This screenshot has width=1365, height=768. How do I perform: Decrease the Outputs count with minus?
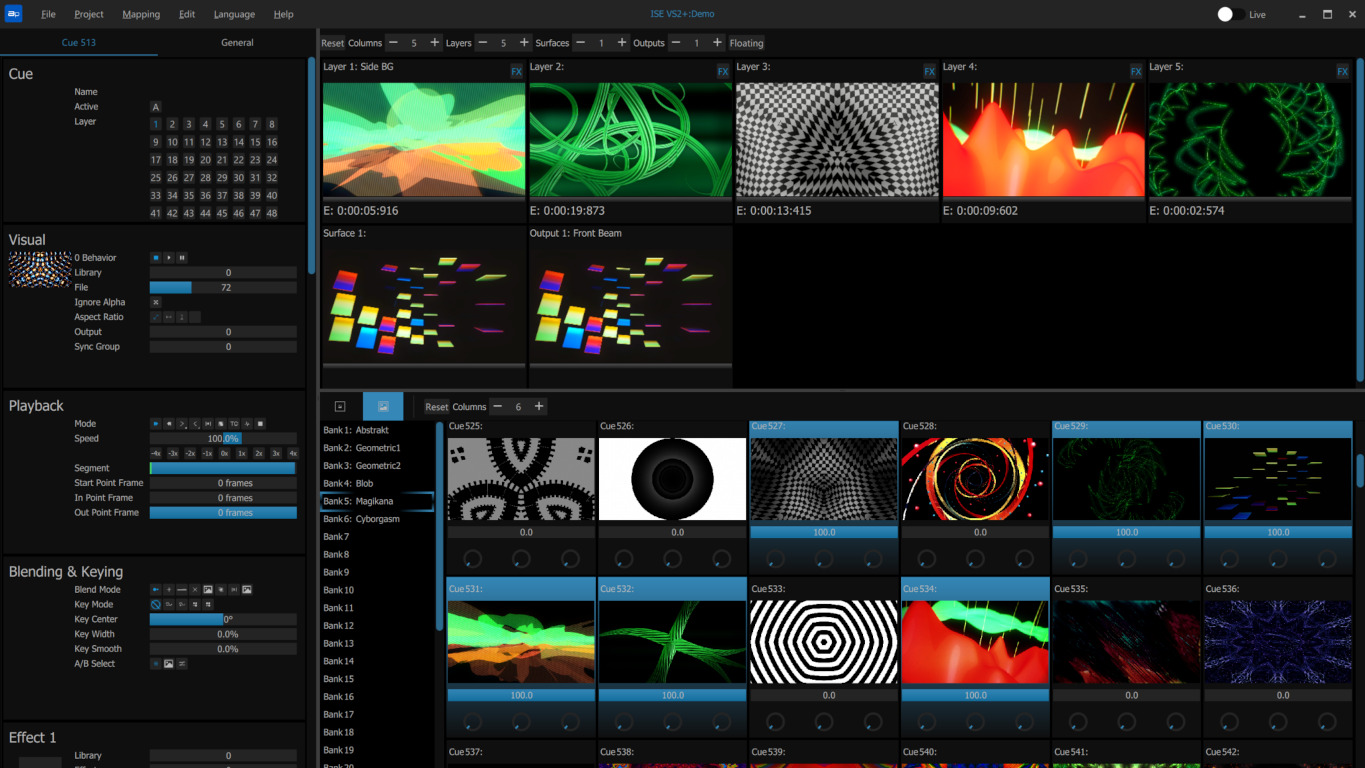point(675,43)
